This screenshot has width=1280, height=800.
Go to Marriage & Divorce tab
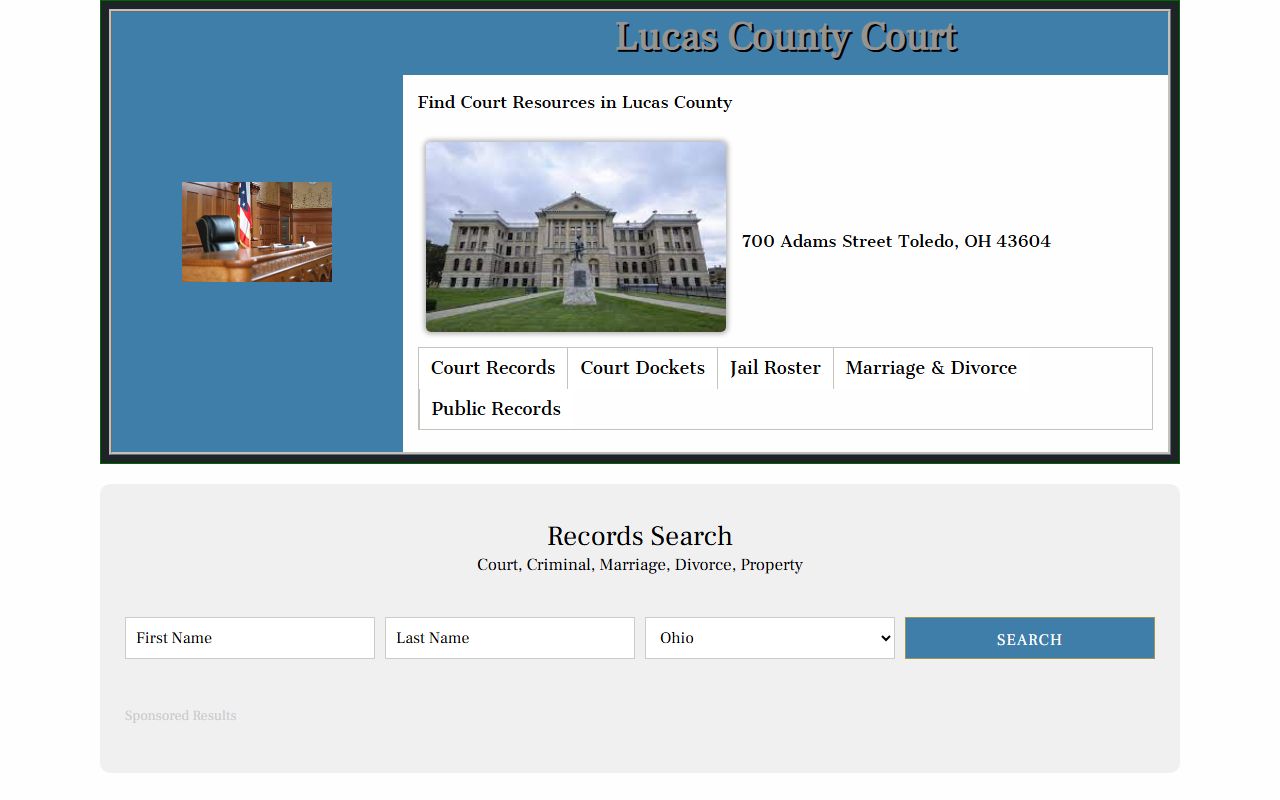coord(931,368)
